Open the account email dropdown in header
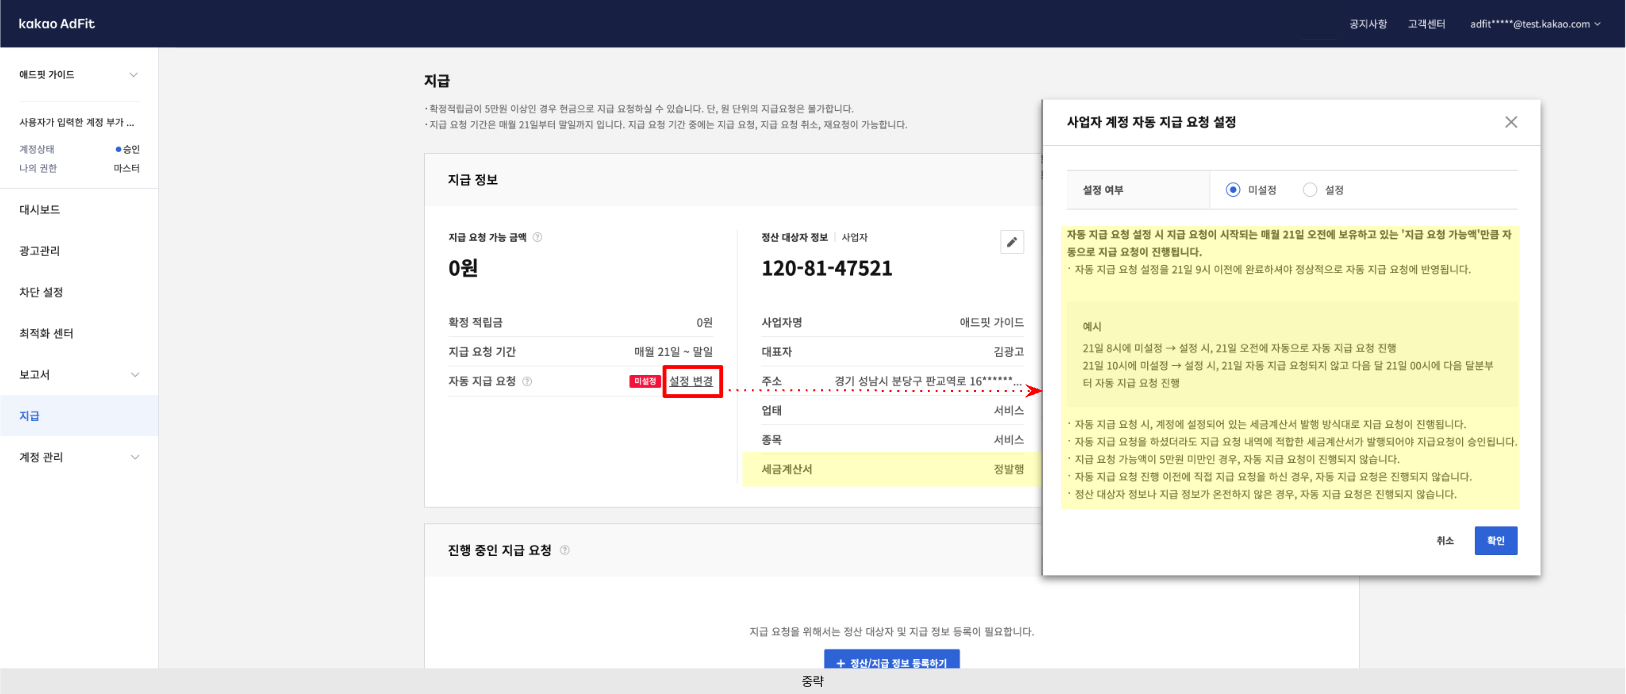This screenshot has height=694, width=1626. [1535, 24]
